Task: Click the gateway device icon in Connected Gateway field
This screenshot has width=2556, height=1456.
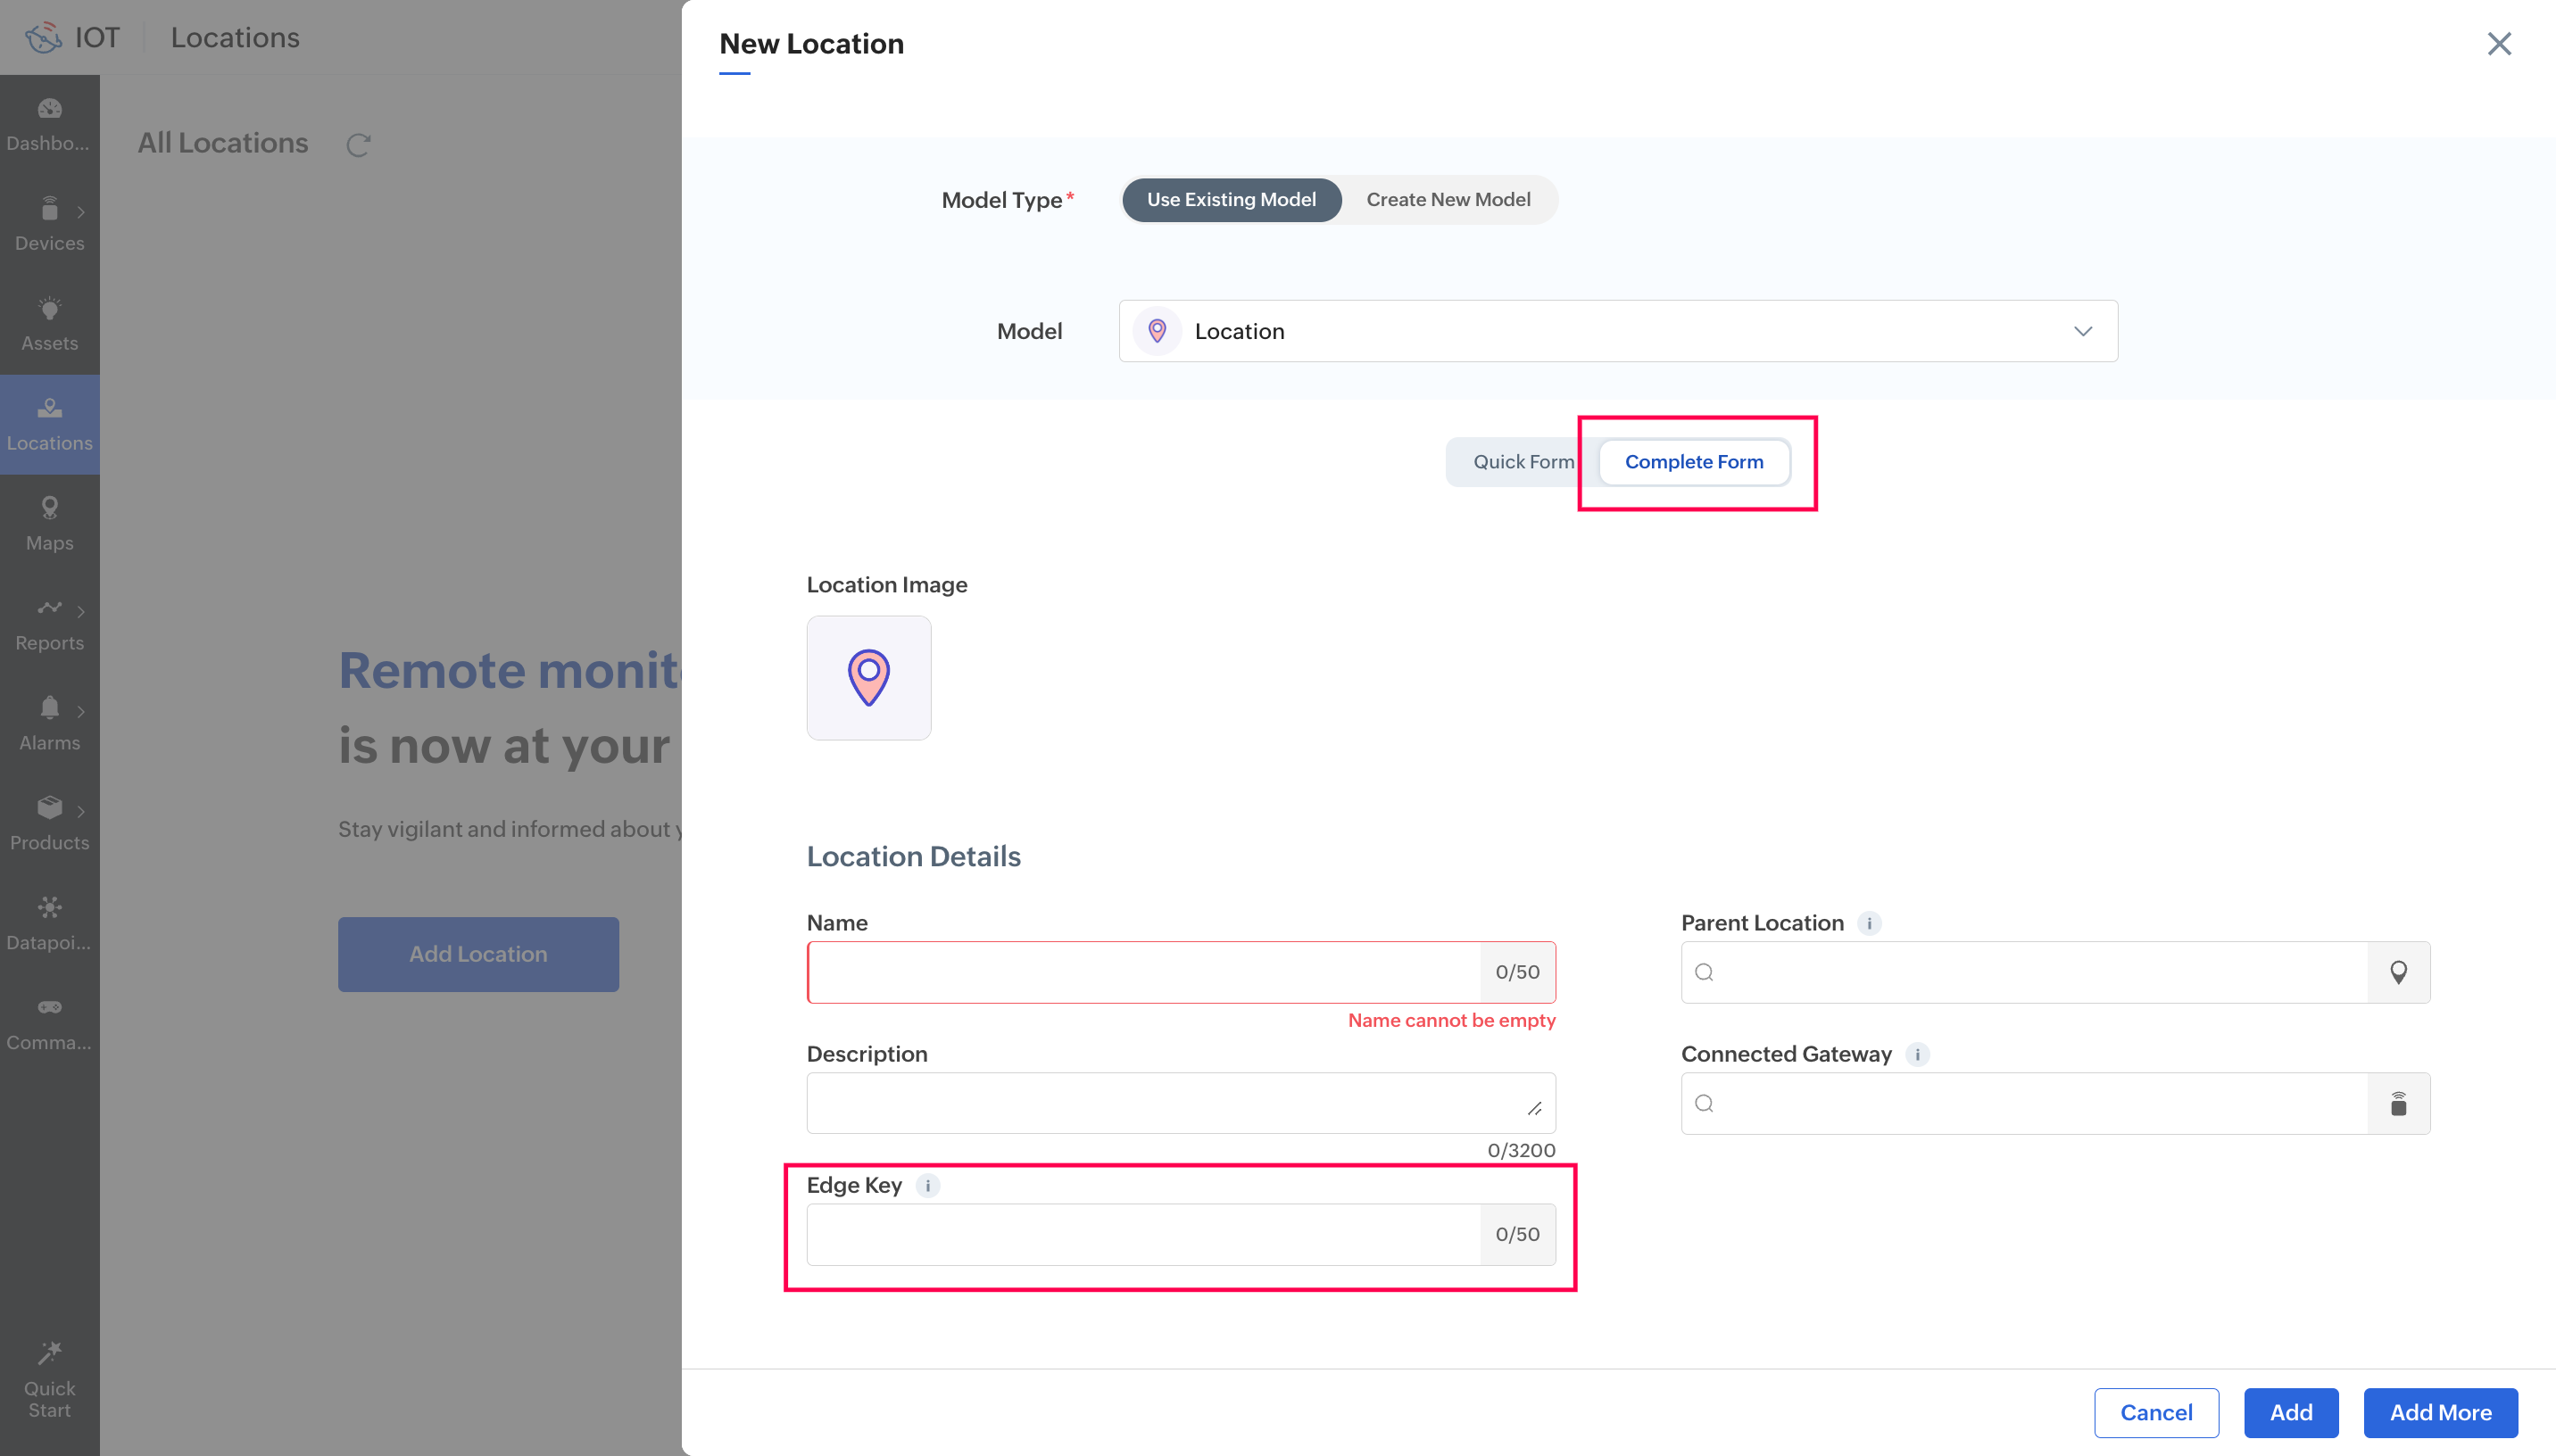Action: coord(2398,1104)
